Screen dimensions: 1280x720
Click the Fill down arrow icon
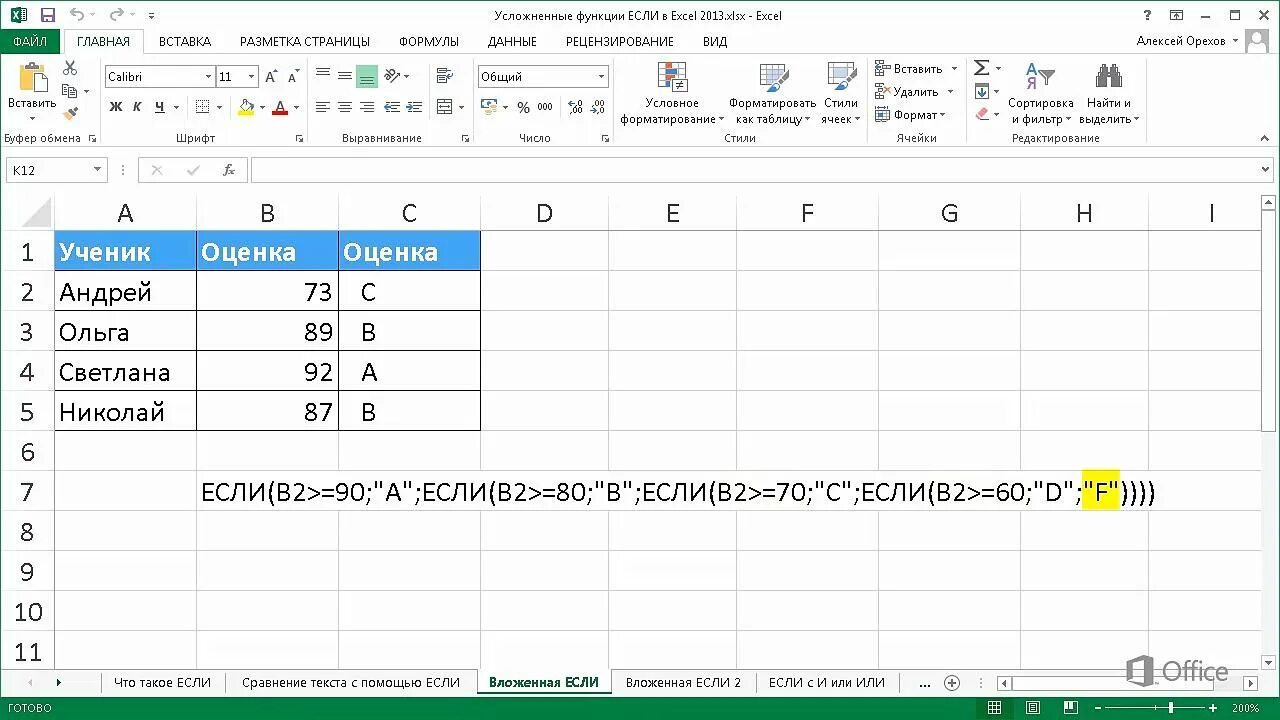[x=982, y=91]
